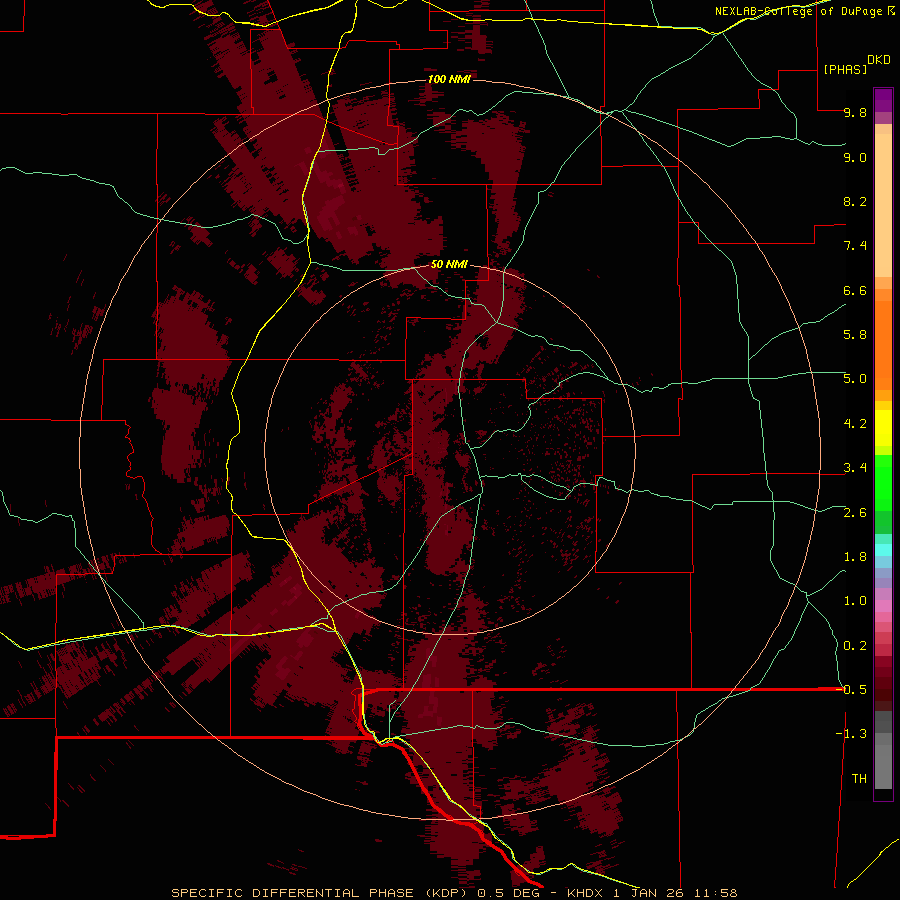Select the 1.0 value on the scale
Viewport: 900px width, 900px height.
855,601
